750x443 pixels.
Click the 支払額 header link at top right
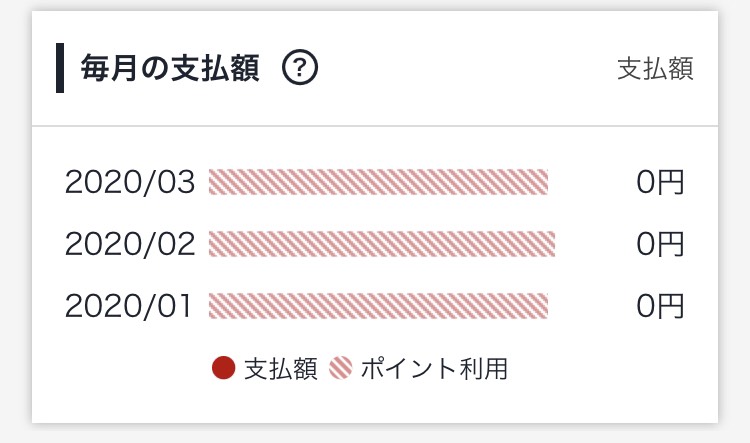coord(655,68)
